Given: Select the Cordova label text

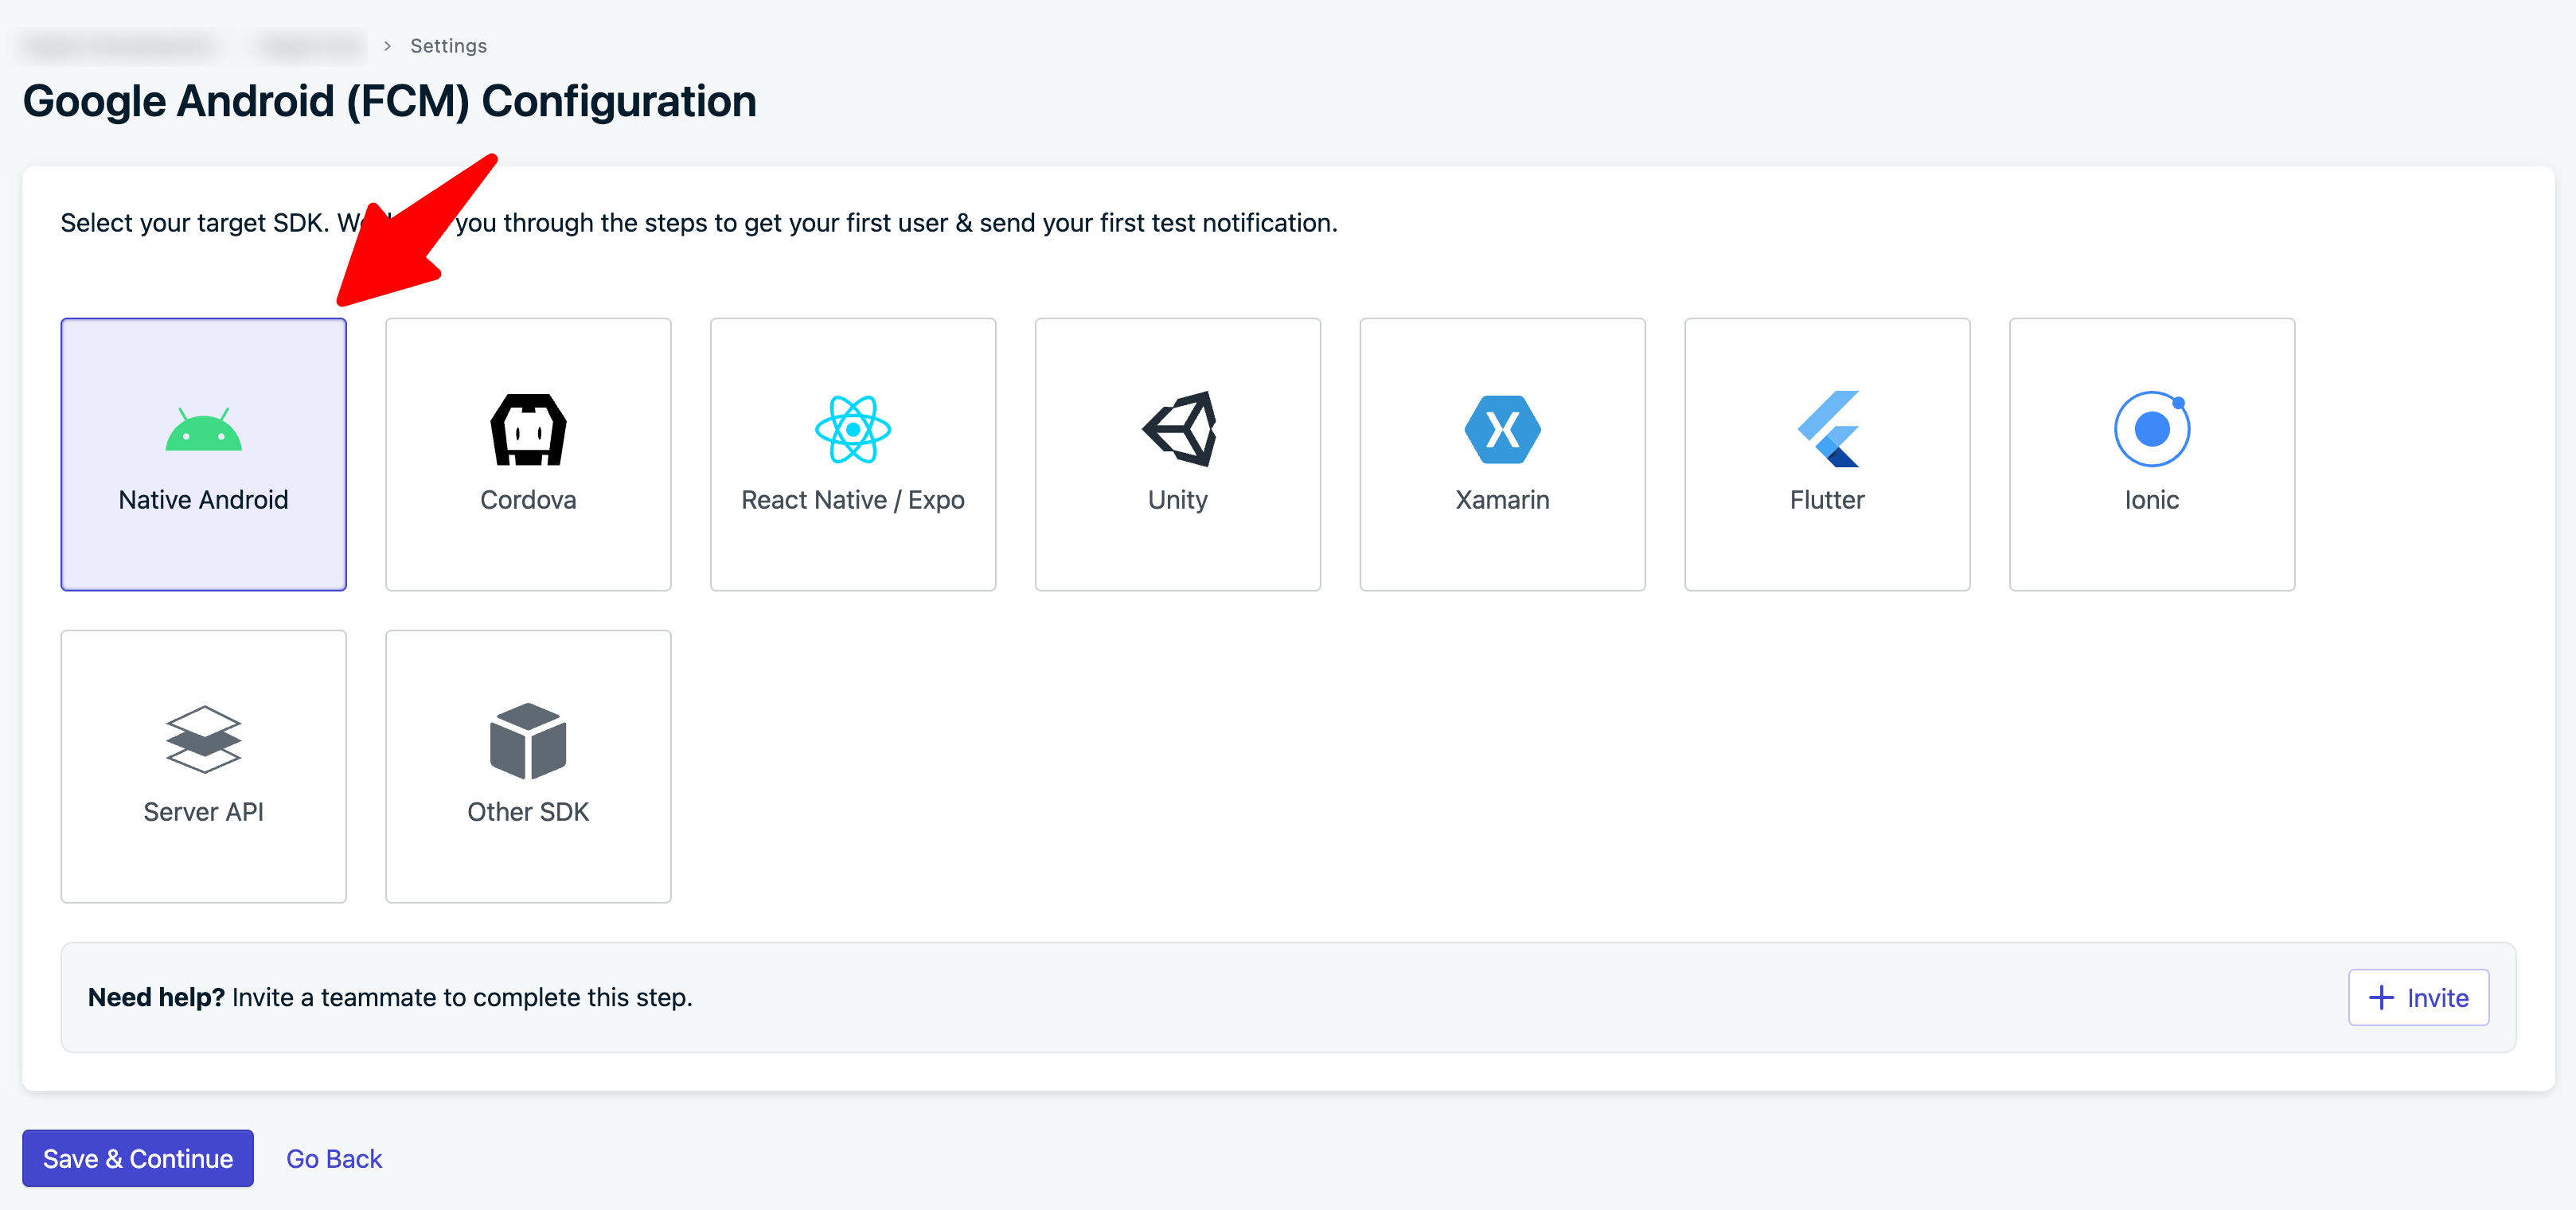Looking at the screenshot, I should 528,500.
